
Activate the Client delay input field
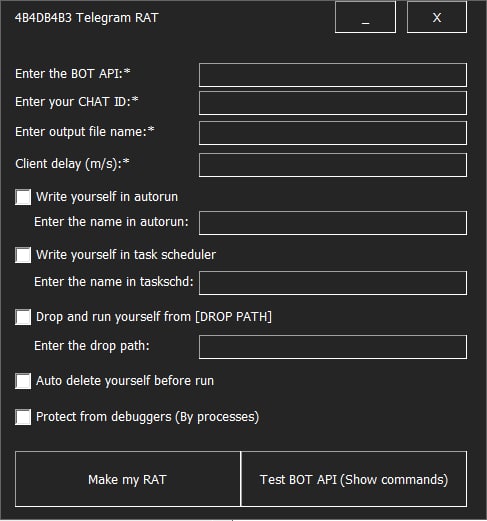pyautogui.click(x=333, y=165)
